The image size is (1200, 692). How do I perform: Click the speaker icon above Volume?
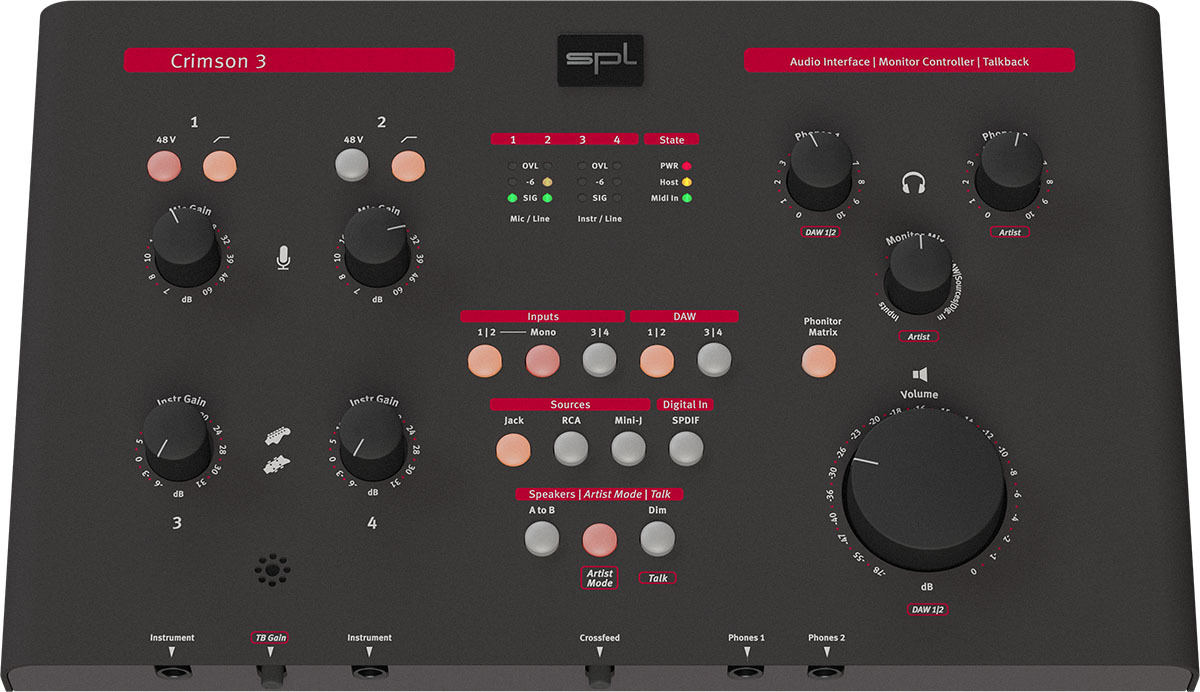click(x=920, y=375)
